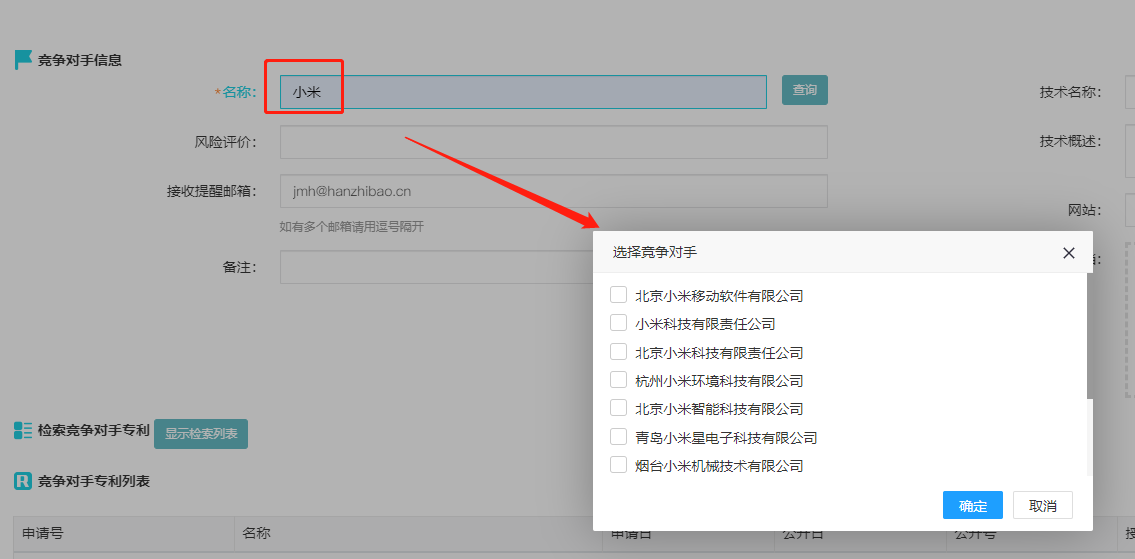Click the 检索竞争对手专利 list icon
The height and width of the screenshot is (559, 1135).
[22, 431]
